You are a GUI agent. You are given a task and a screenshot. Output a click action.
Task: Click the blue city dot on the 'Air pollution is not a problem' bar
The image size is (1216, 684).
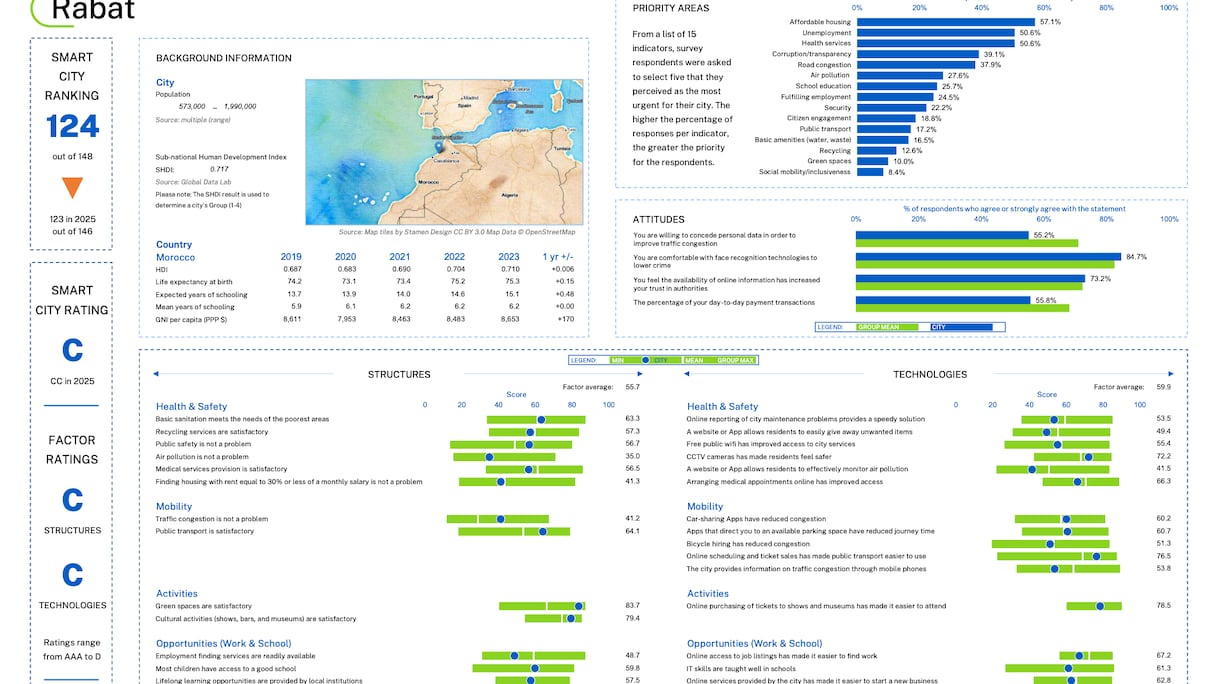click(x=489, y=457)
